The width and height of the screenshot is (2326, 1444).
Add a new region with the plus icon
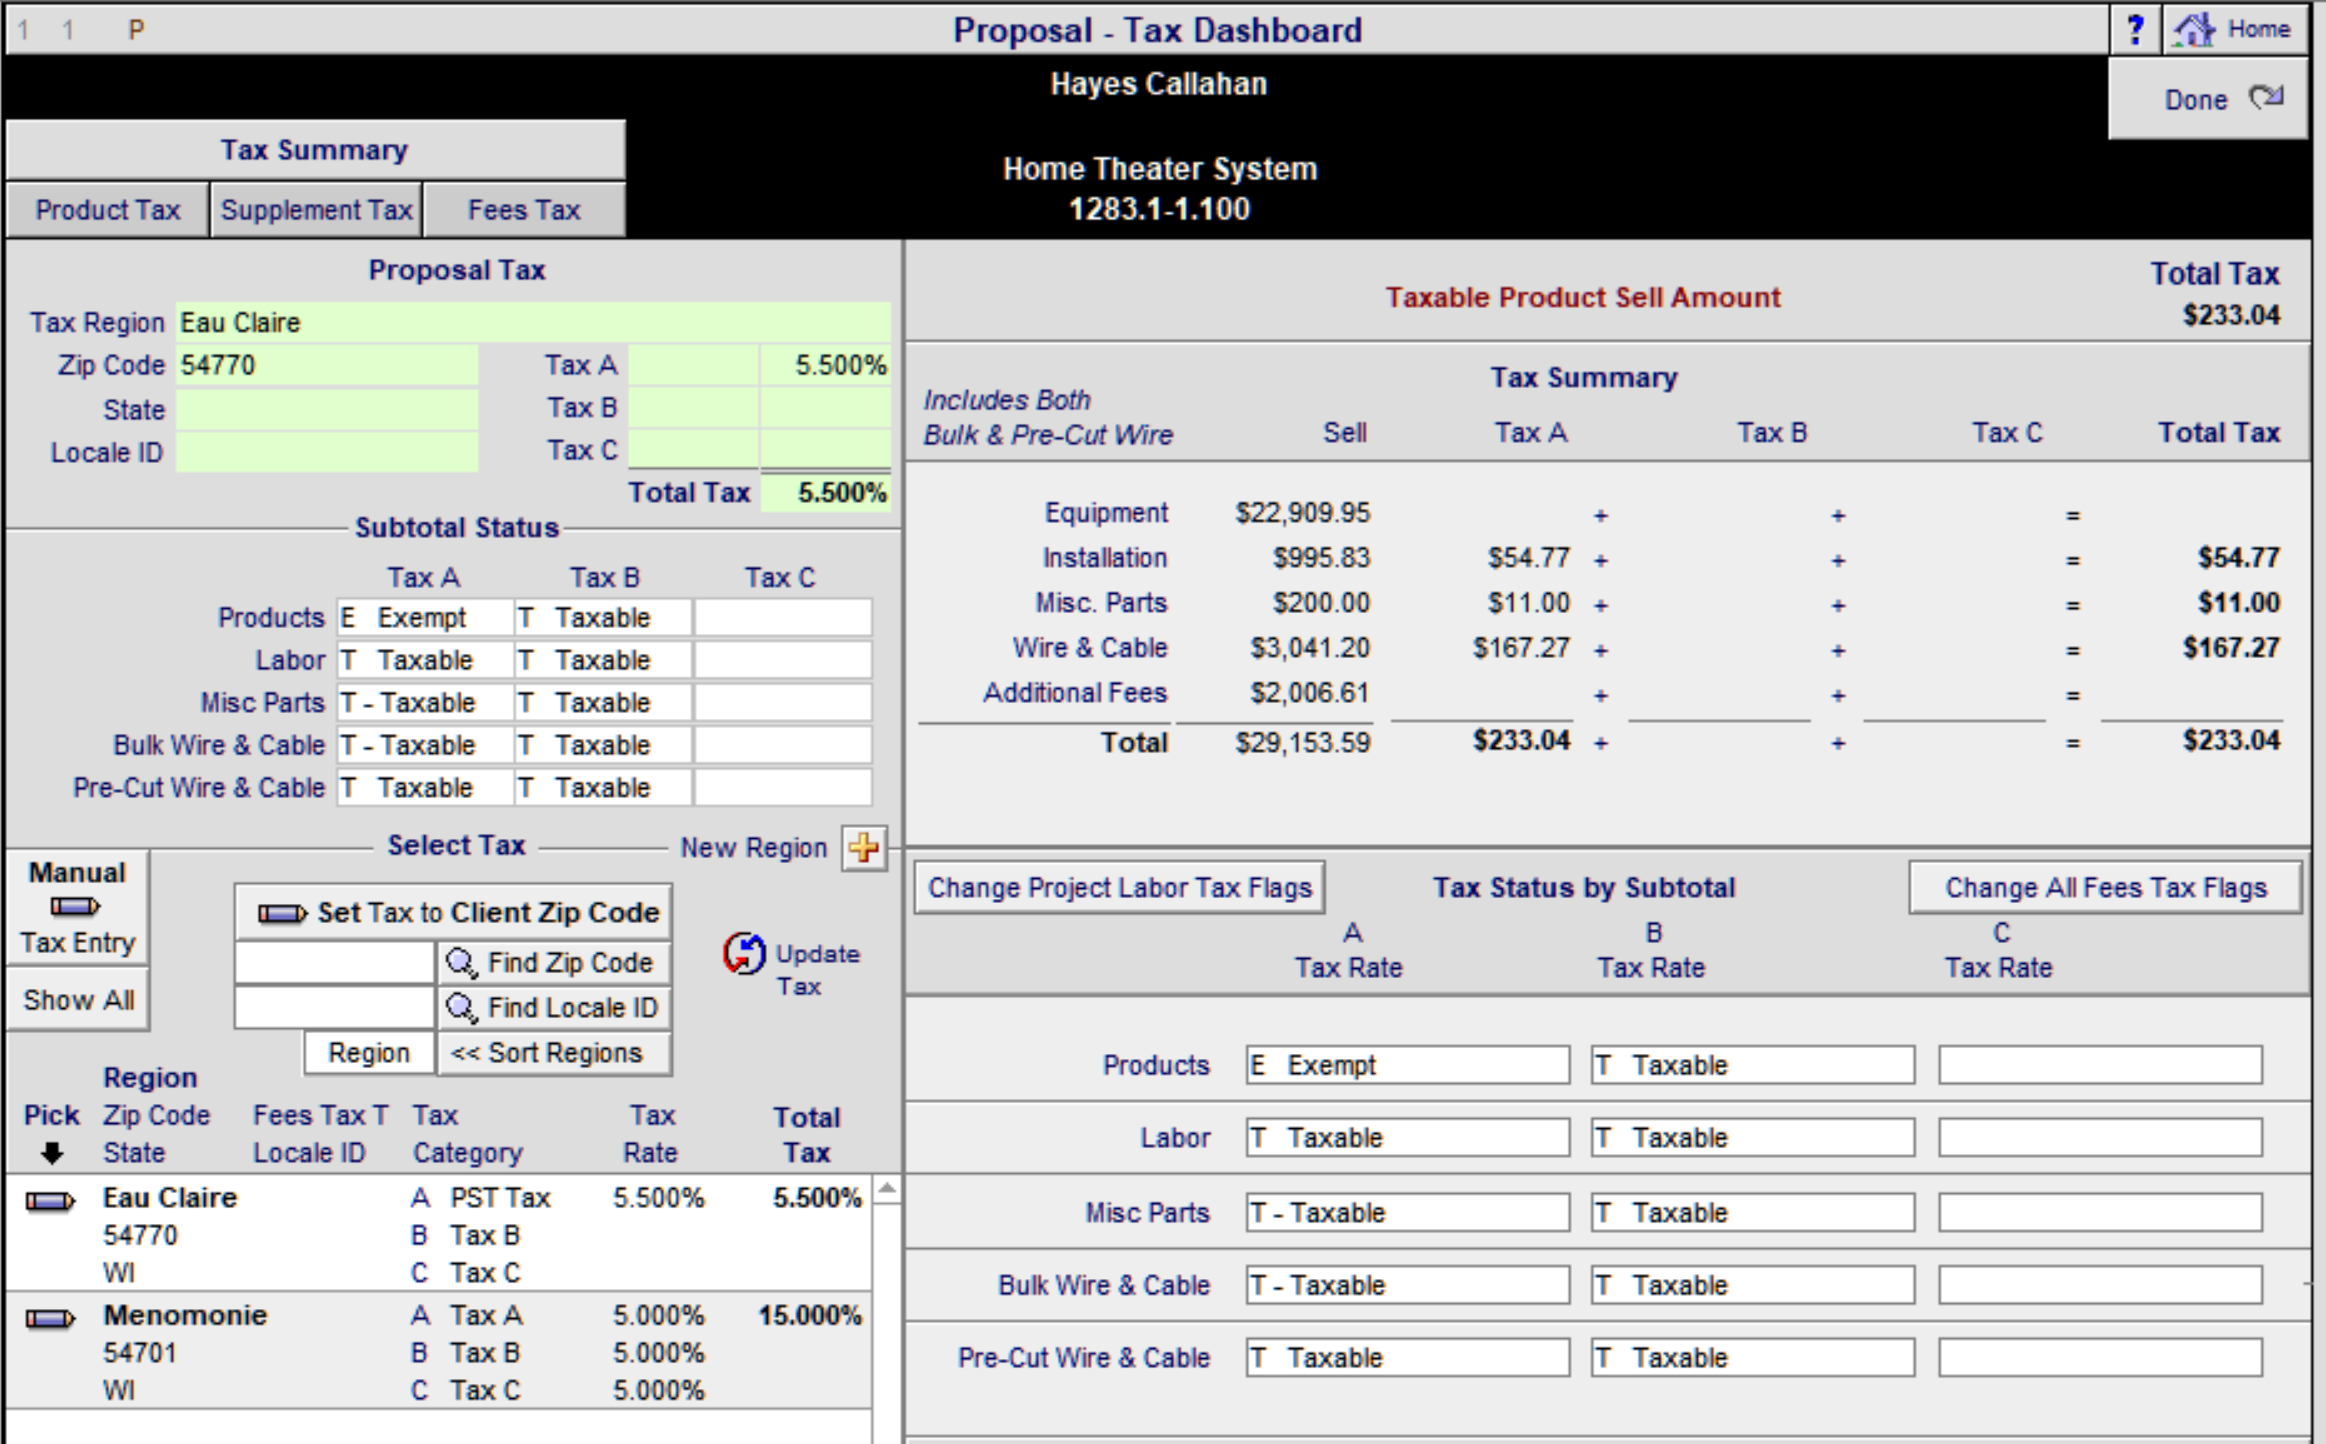coord(864,849)
